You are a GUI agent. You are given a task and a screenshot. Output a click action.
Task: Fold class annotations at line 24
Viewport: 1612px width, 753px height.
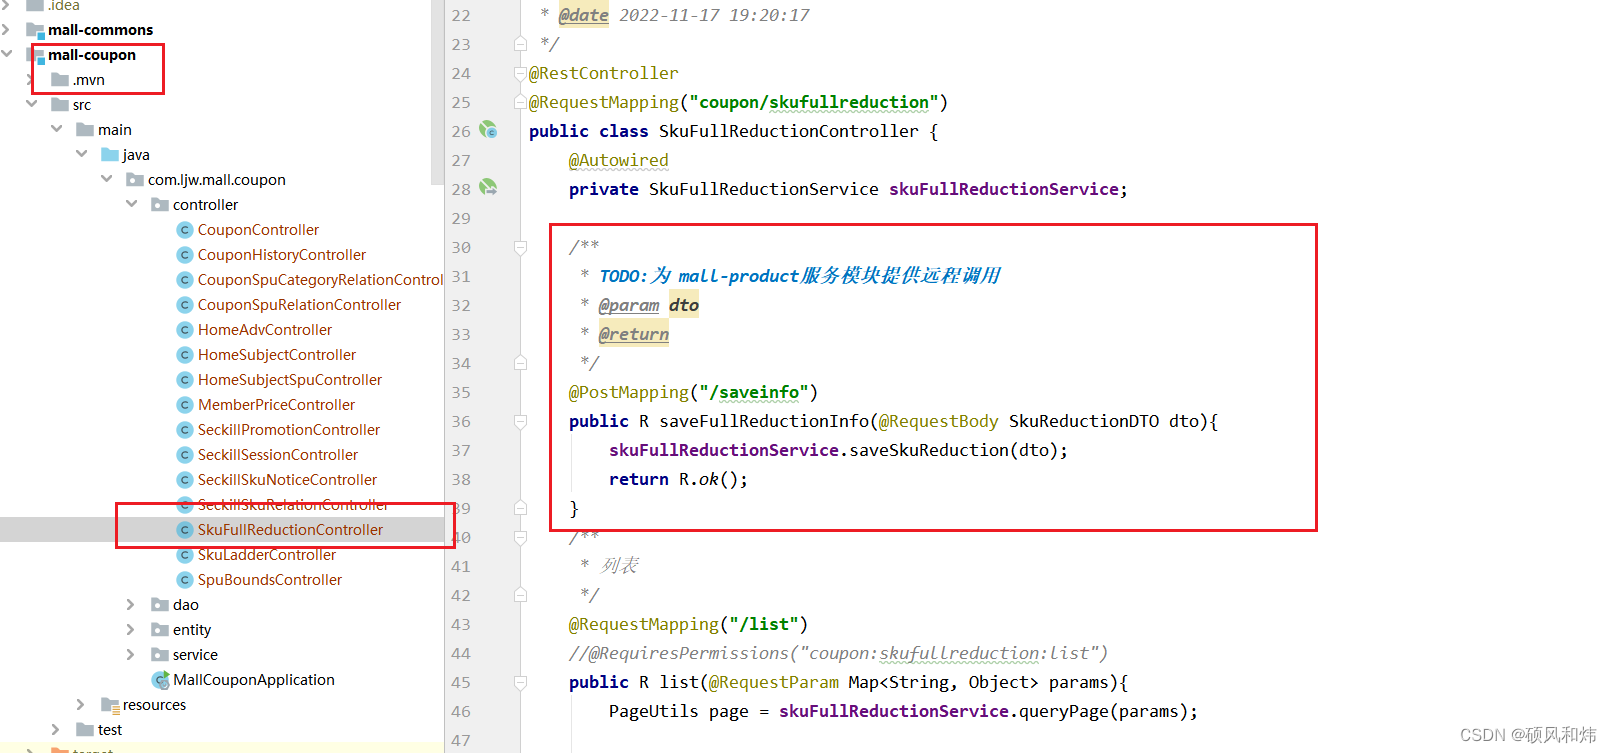[x=521, y=73]
